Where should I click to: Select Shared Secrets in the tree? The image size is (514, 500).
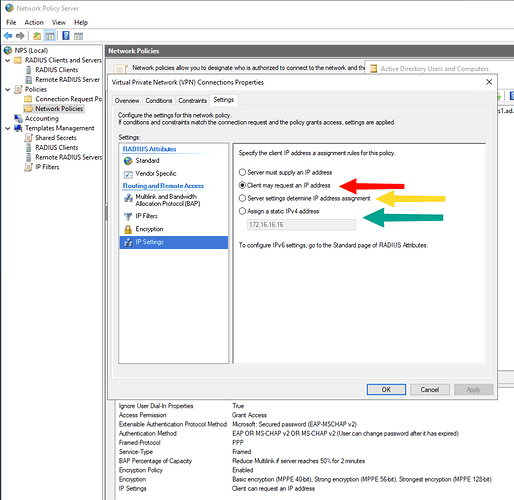tap(56, 138)
